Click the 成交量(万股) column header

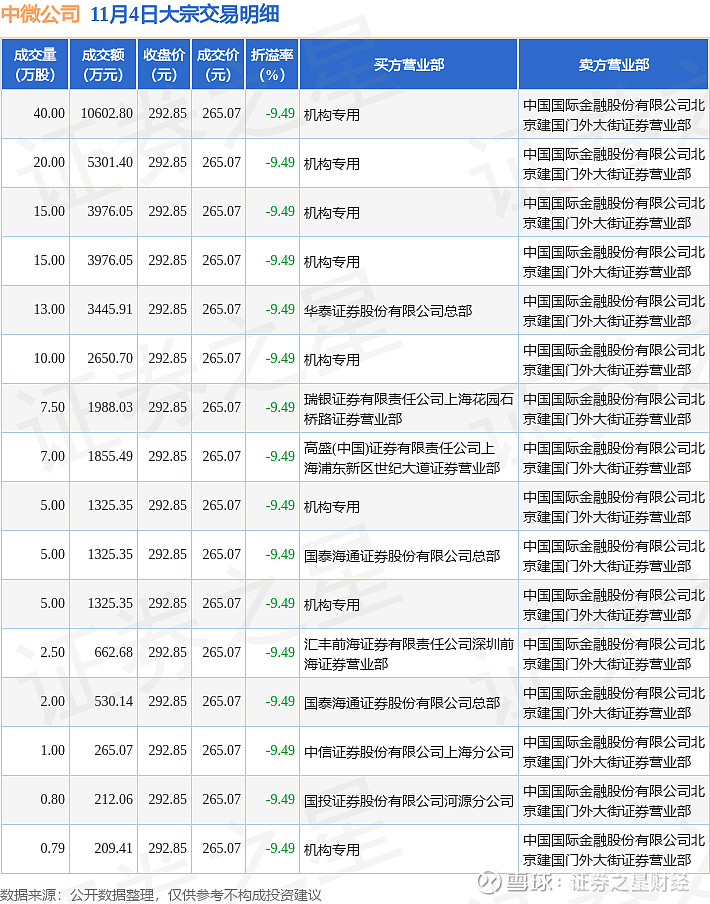point(35,65)
